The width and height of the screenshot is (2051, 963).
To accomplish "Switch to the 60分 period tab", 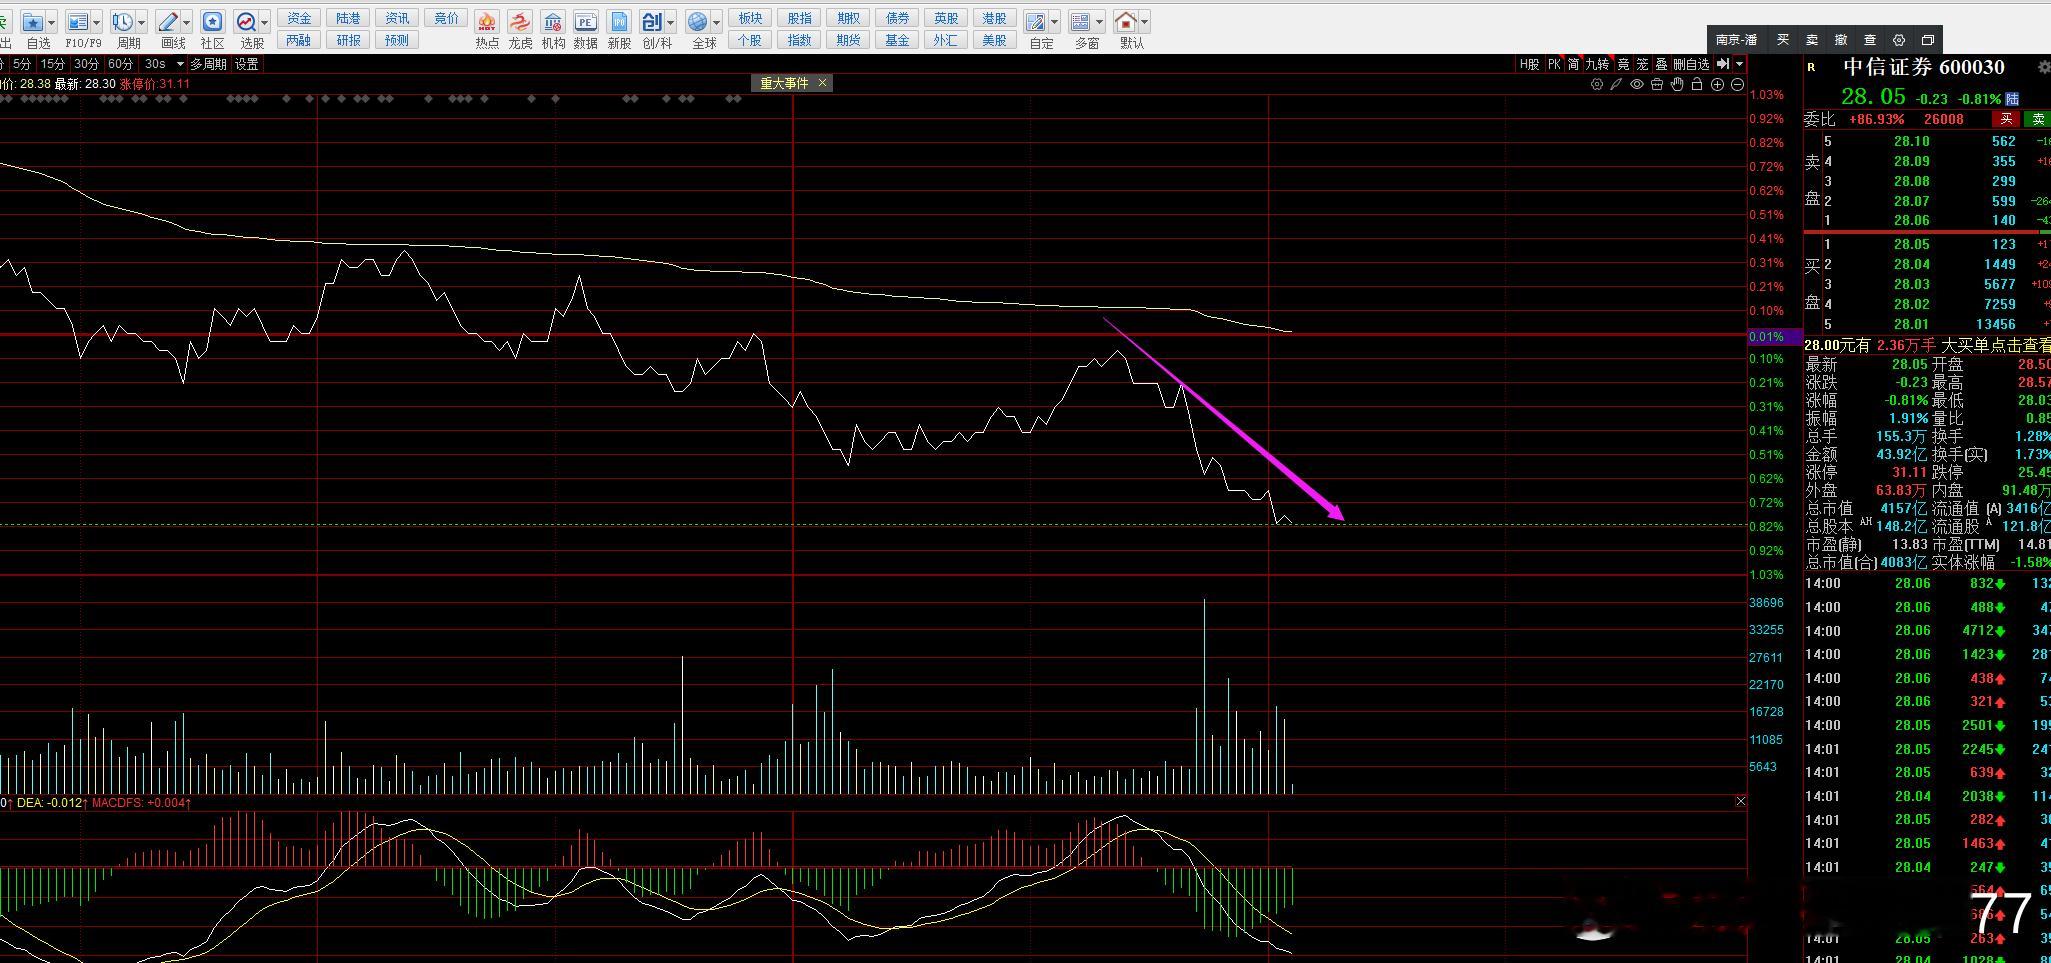I will [x=120, y=64].
